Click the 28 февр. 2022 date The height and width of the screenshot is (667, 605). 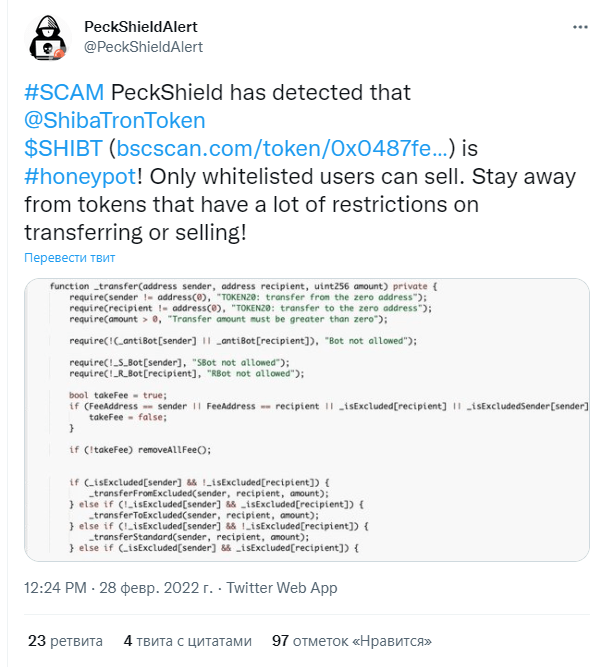[156, 588]
